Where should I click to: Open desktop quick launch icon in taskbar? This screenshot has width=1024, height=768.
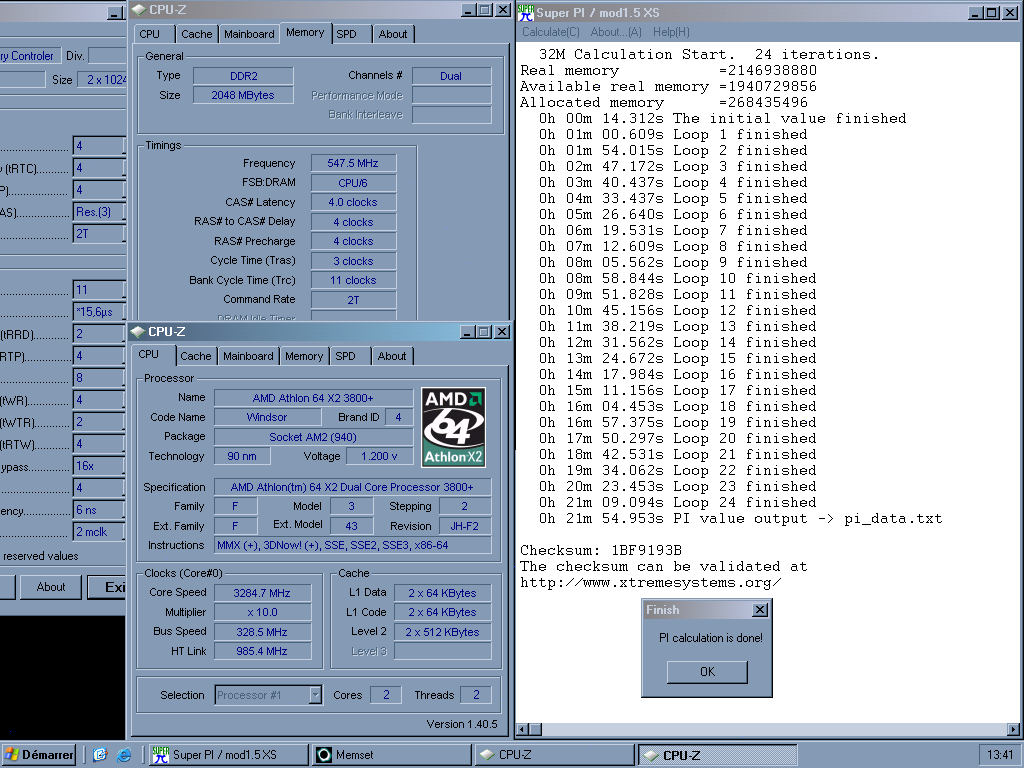pyautogui.click(x=100, y=754)
